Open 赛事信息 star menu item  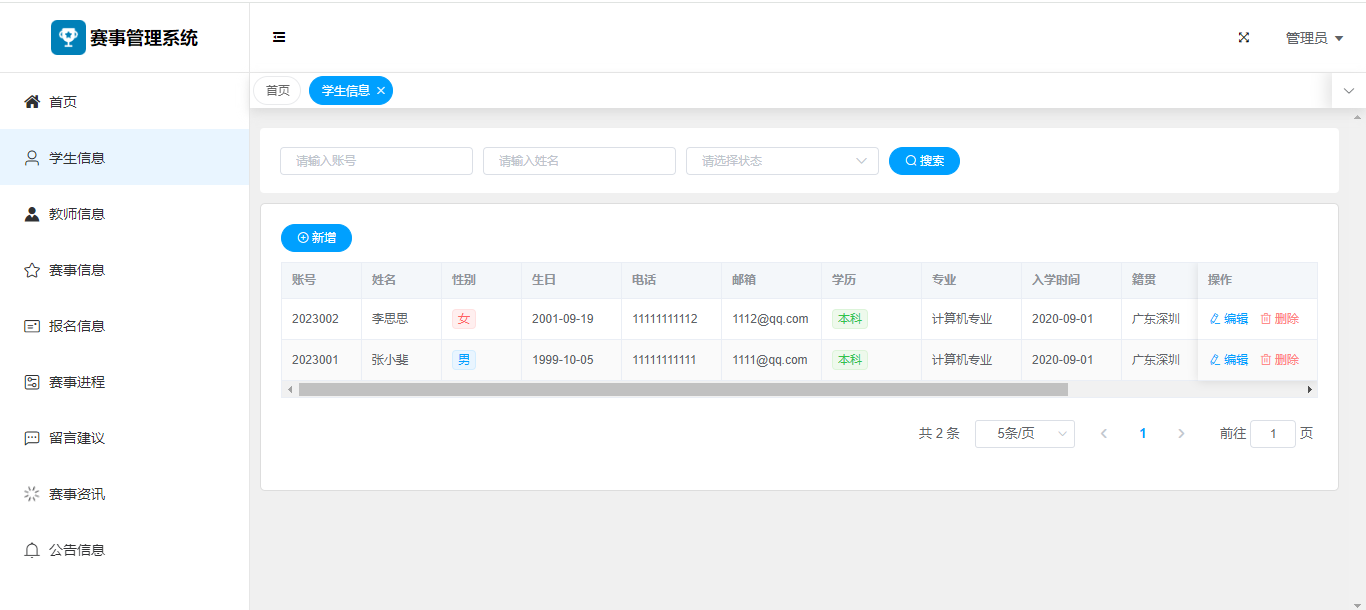pos(77,269)
